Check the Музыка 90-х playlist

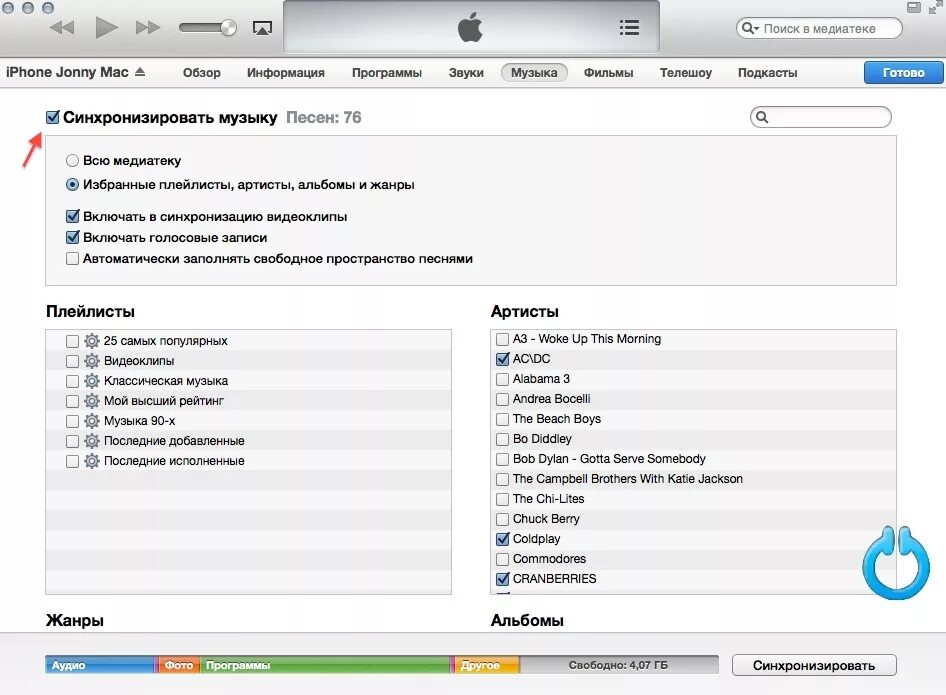[x=72, y=421]
